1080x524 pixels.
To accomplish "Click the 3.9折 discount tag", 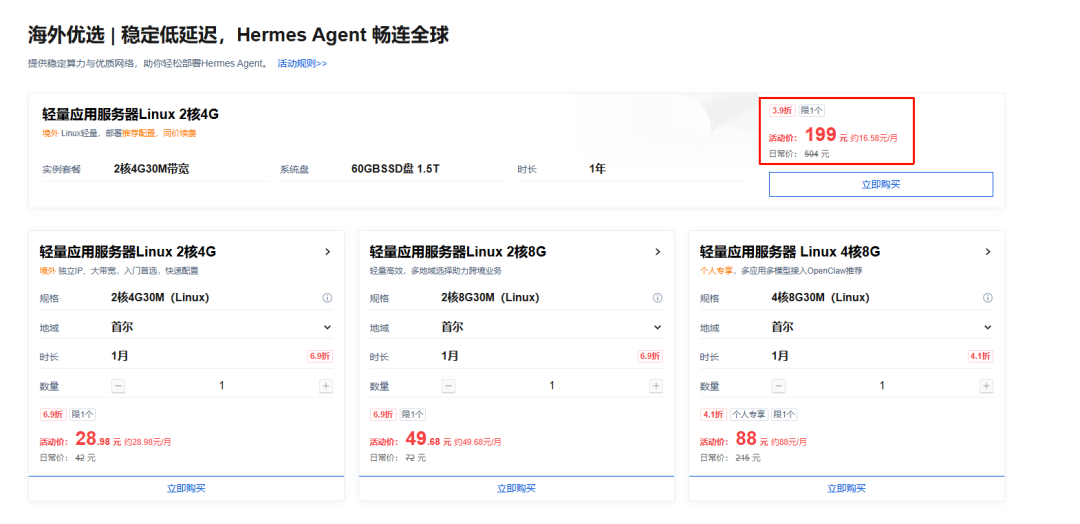I will (x=782, y=110).
